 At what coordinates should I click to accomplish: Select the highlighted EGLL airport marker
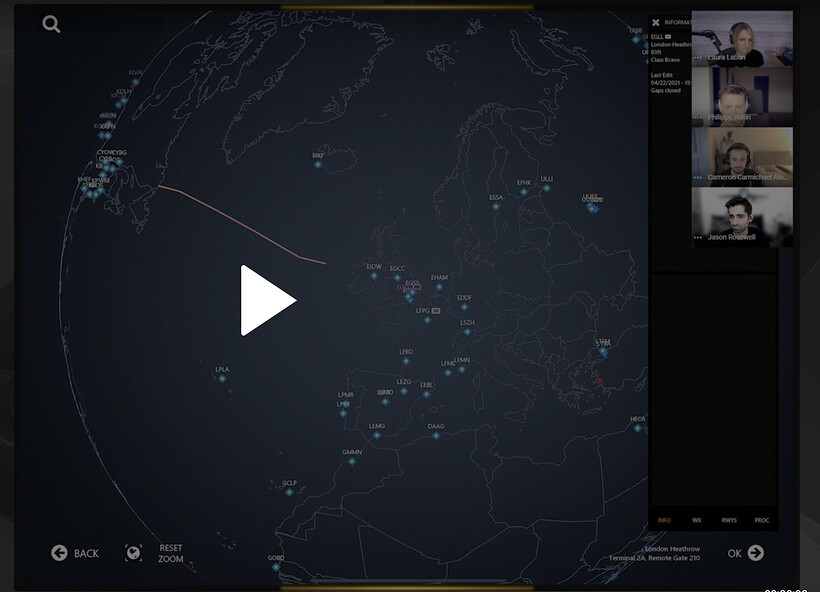pyautogui.click(x=408, y=297)
